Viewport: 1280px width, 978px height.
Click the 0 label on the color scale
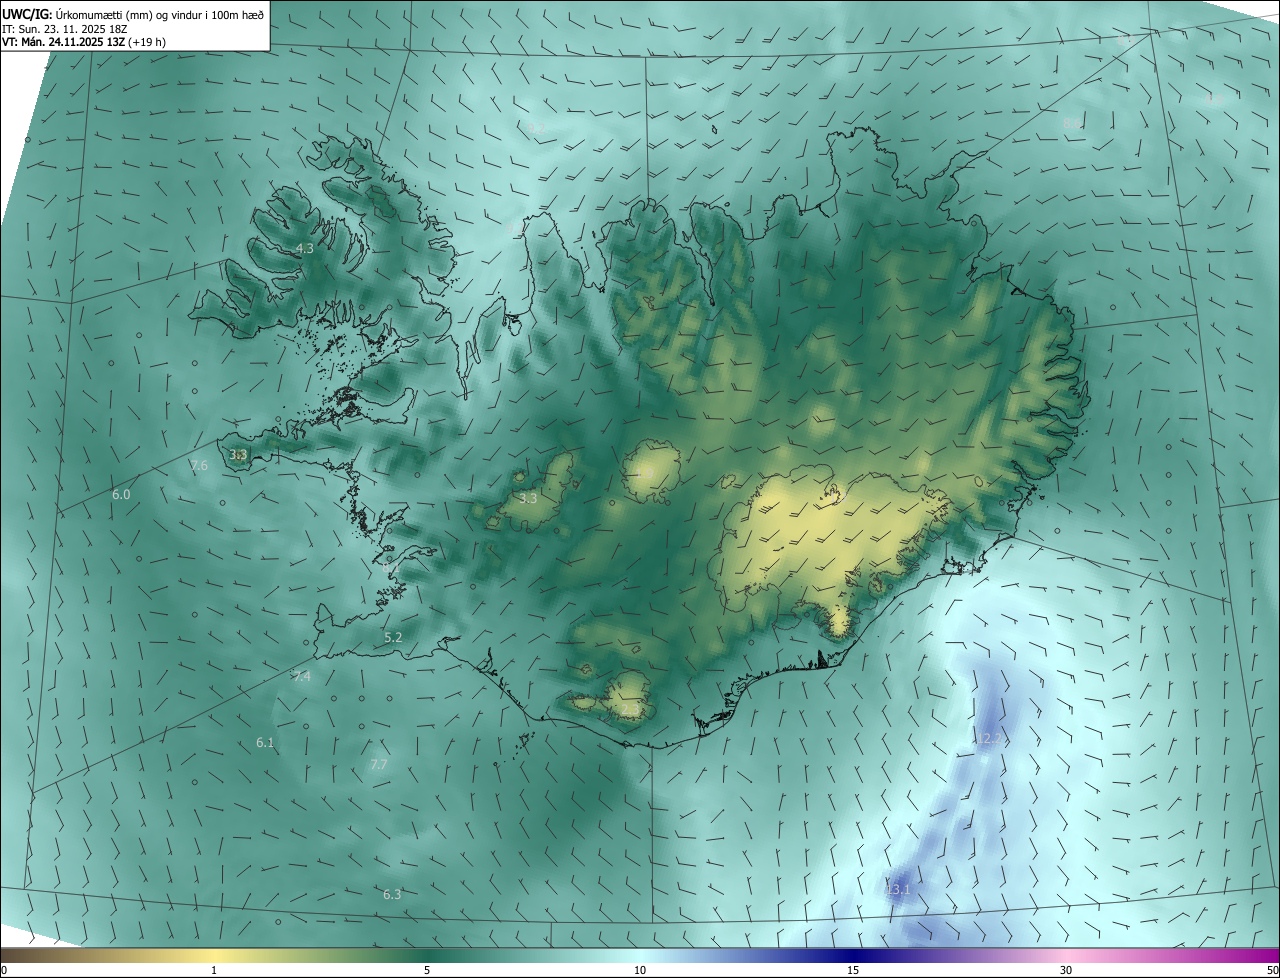[4, 970]
